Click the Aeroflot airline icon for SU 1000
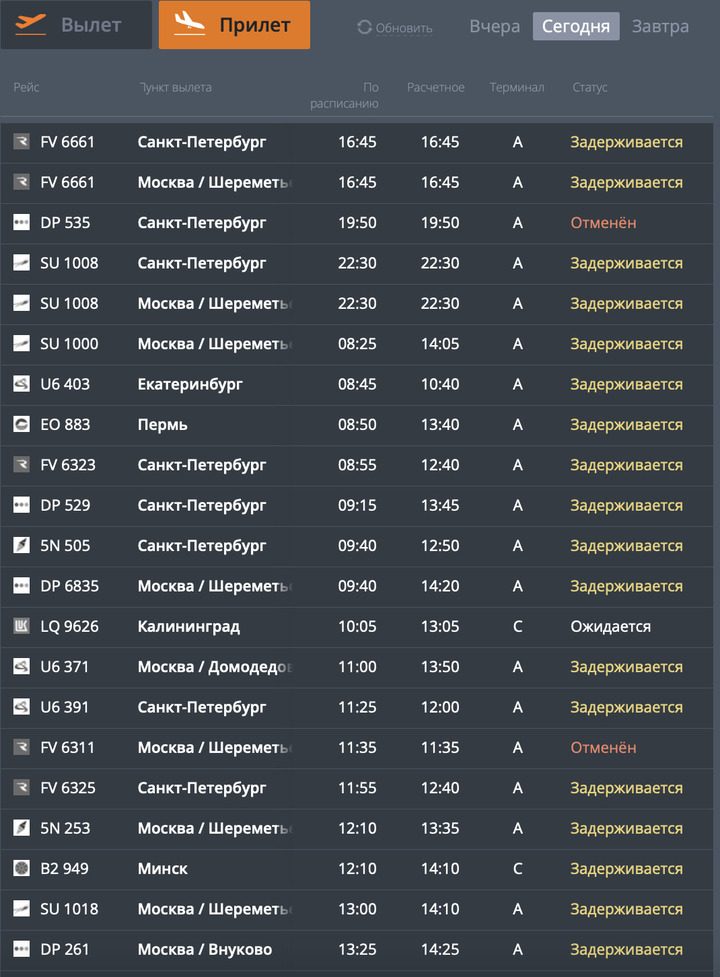 pyautogui.click(x=21, y=344)
